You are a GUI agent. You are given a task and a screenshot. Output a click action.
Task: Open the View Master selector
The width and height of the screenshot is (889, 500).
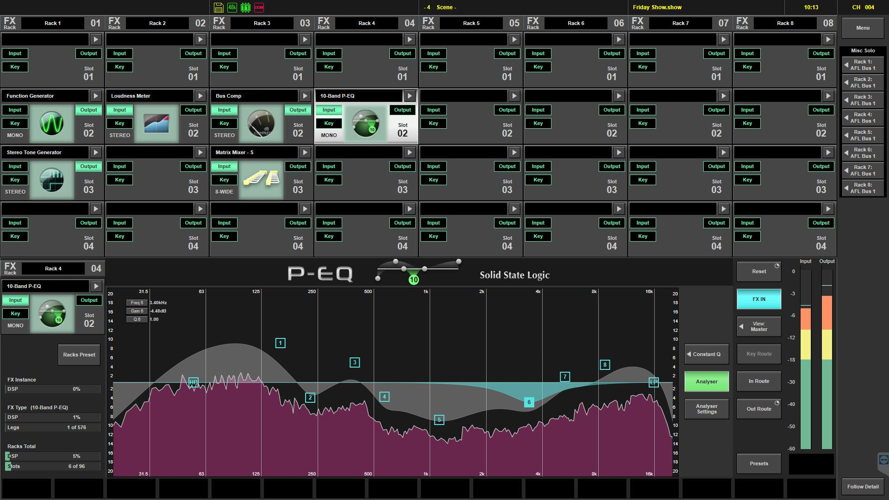(759, 327)
